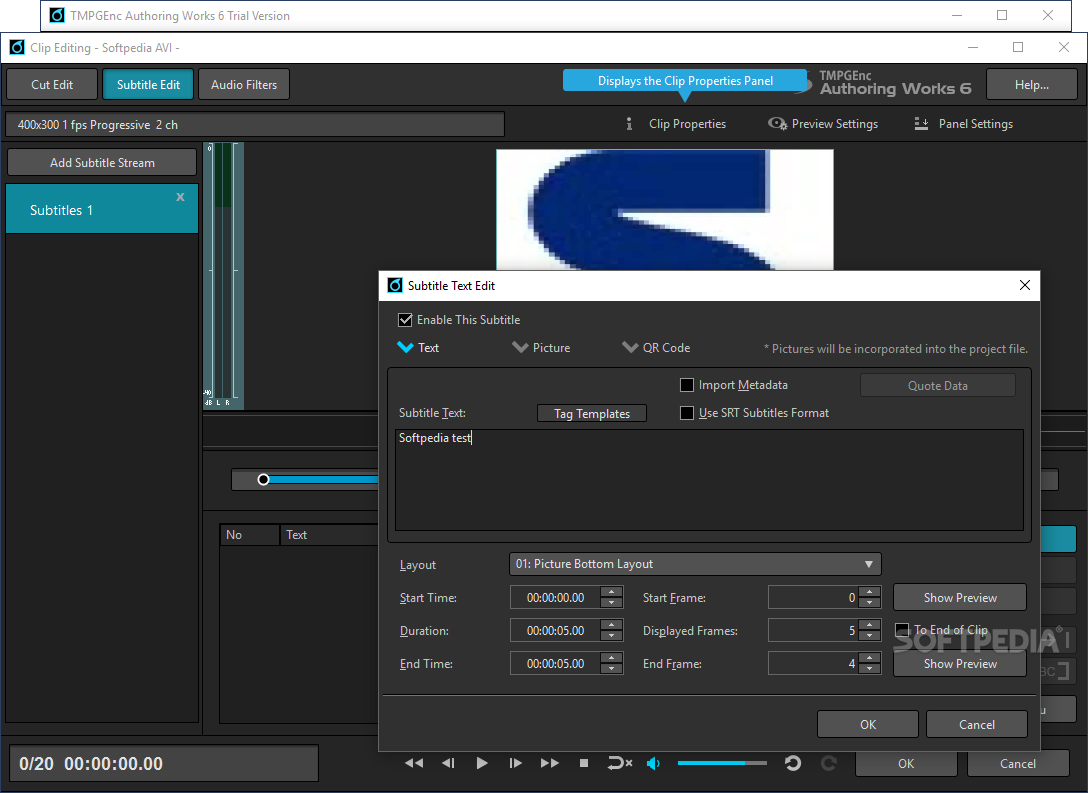Step forward one frame
This screenshot has width=1088, height=793.
(515, 763)
